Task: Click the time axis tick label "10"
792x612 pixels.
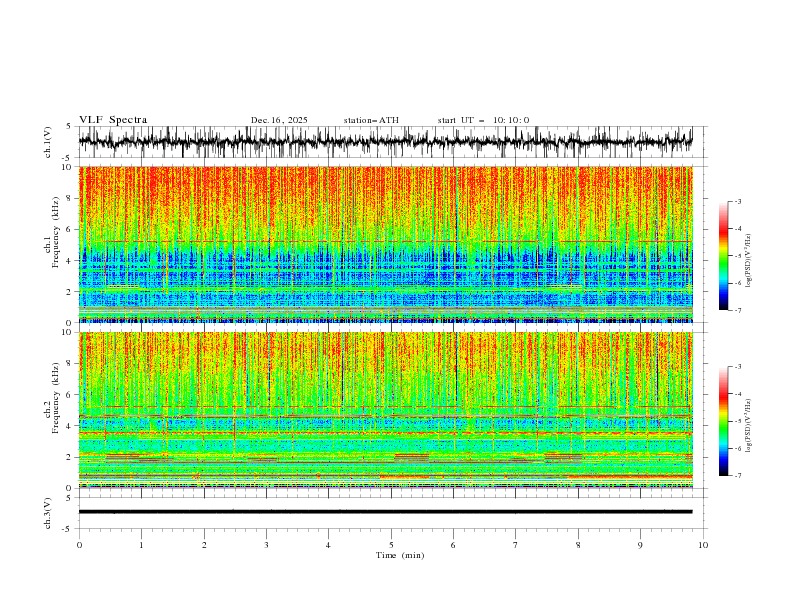Action: click(x=703, y=545)
